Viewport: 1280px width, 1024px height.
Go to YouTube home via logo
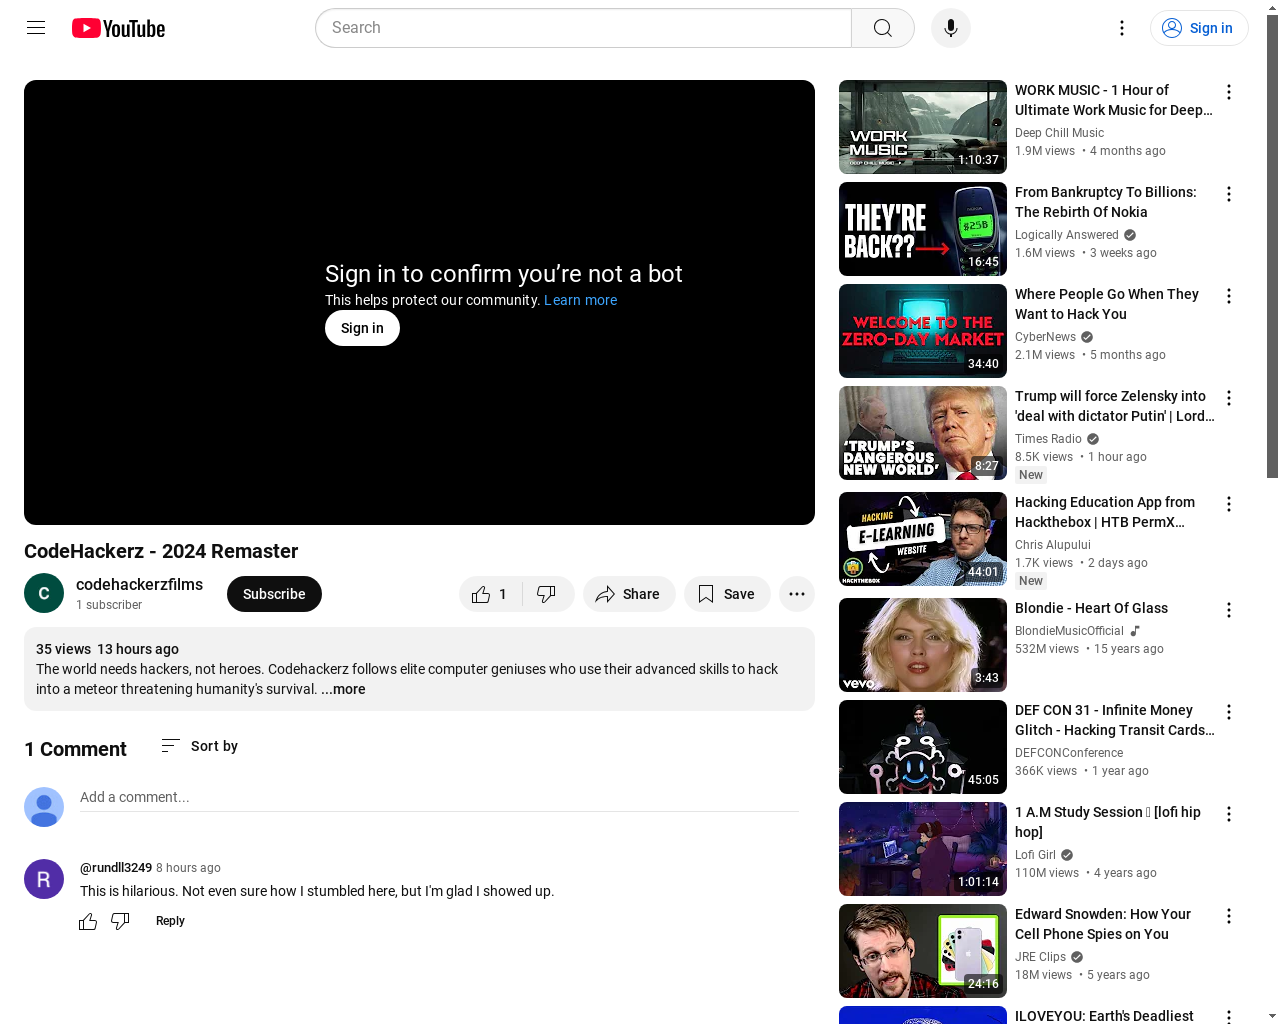119,28
